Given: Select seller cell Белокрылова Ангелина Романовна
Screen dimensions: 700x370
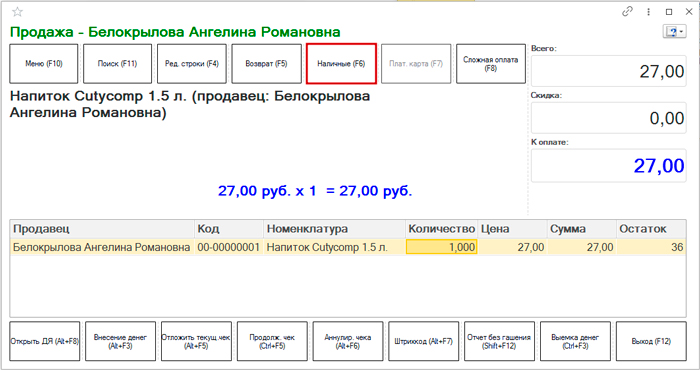Looking at the screenshot, I should click(x=102, y=247).
